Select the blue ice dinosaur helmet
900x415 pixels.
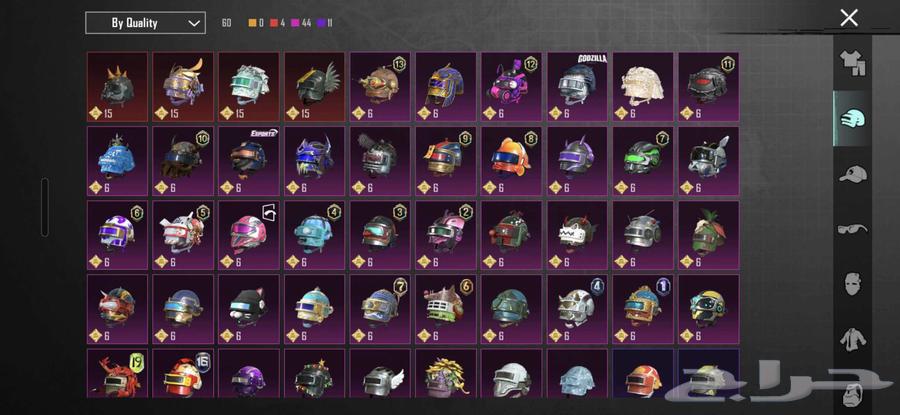coord(117,161)
